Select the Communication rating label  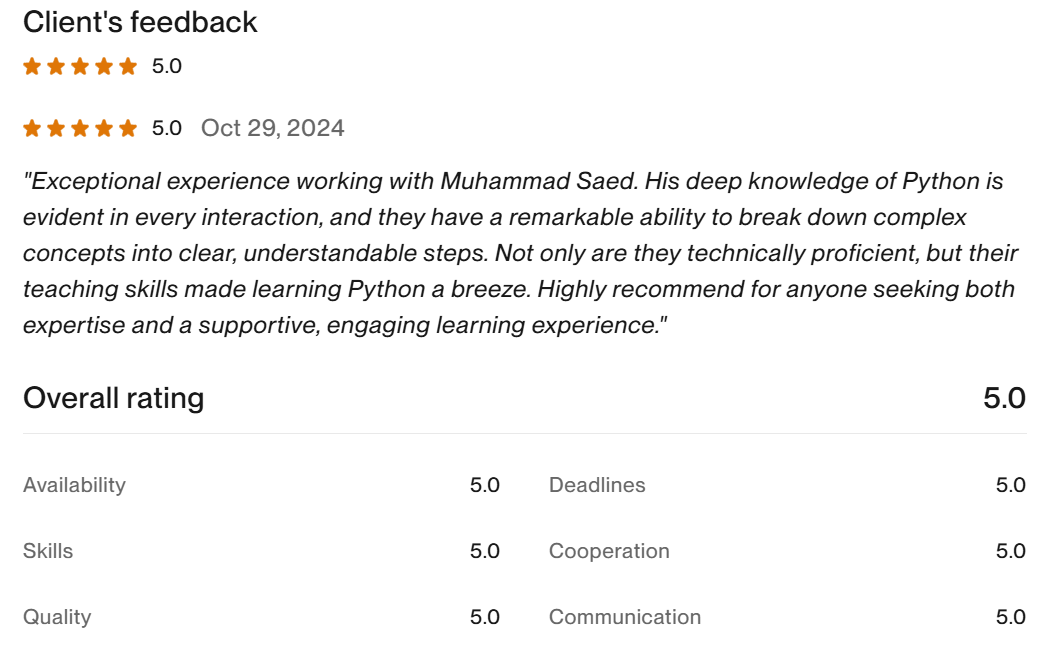point(625,617)
